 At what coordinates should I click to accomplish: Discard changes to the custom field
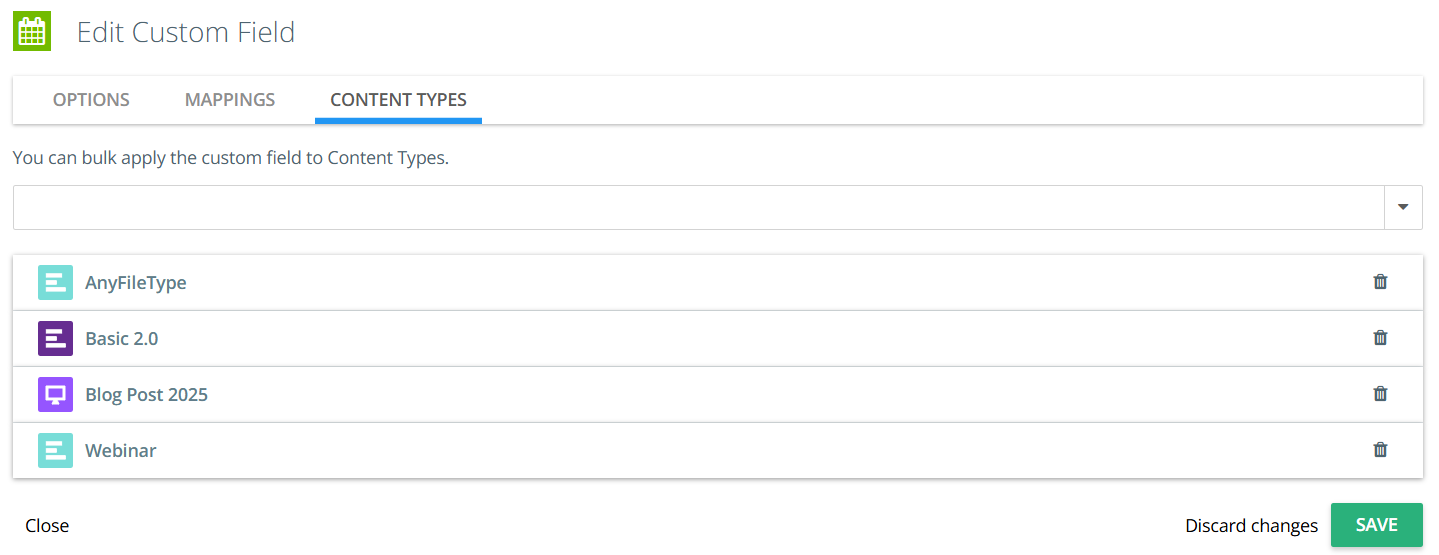pos(1251,526)
